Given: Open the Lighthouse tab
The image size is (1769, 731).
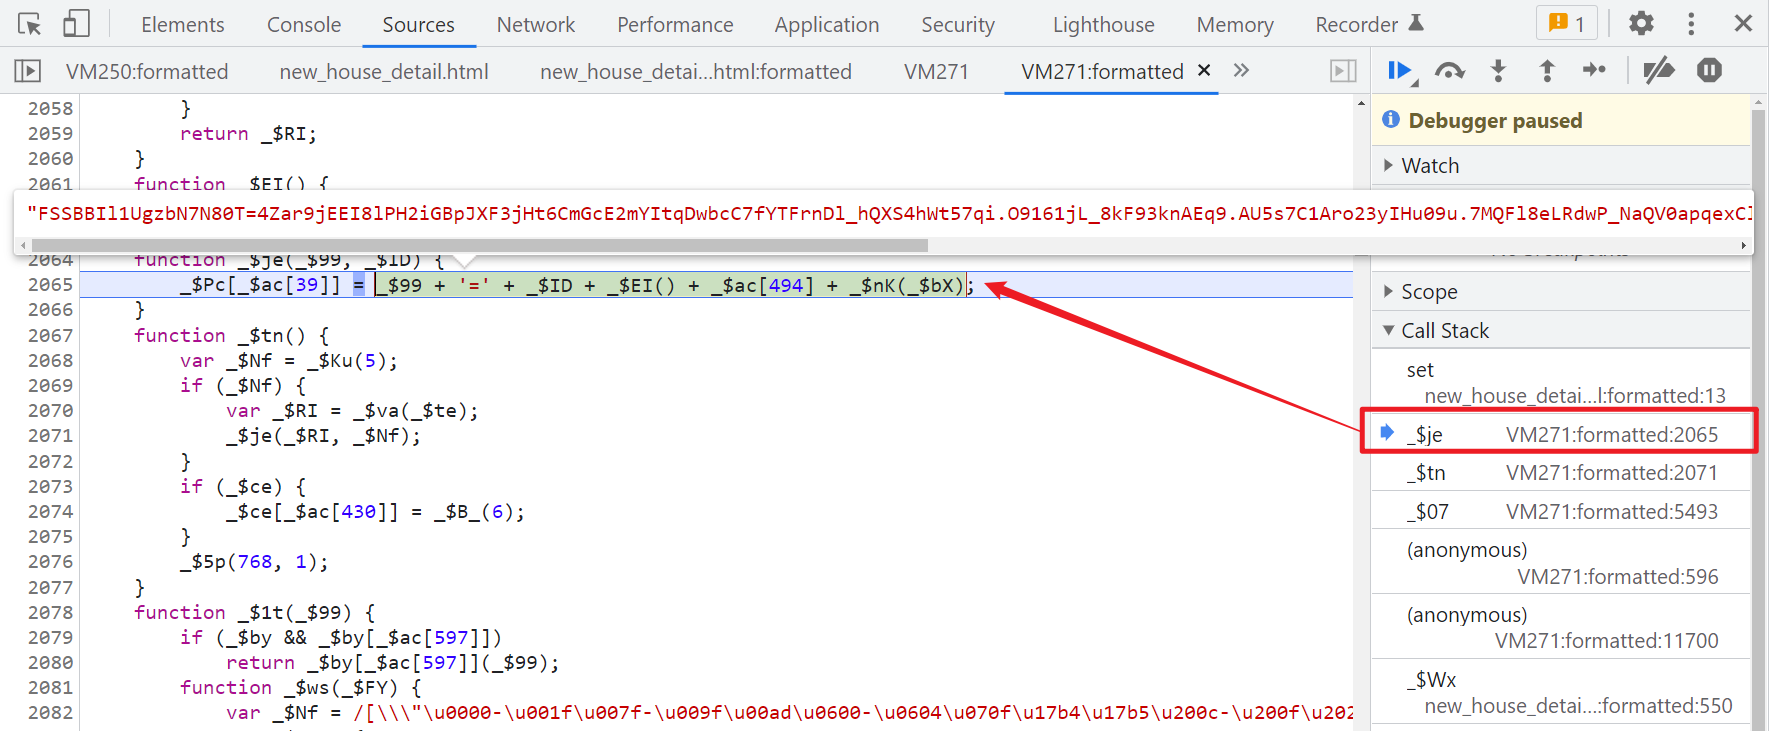Looking at the screenshot, I should 1104,24.
